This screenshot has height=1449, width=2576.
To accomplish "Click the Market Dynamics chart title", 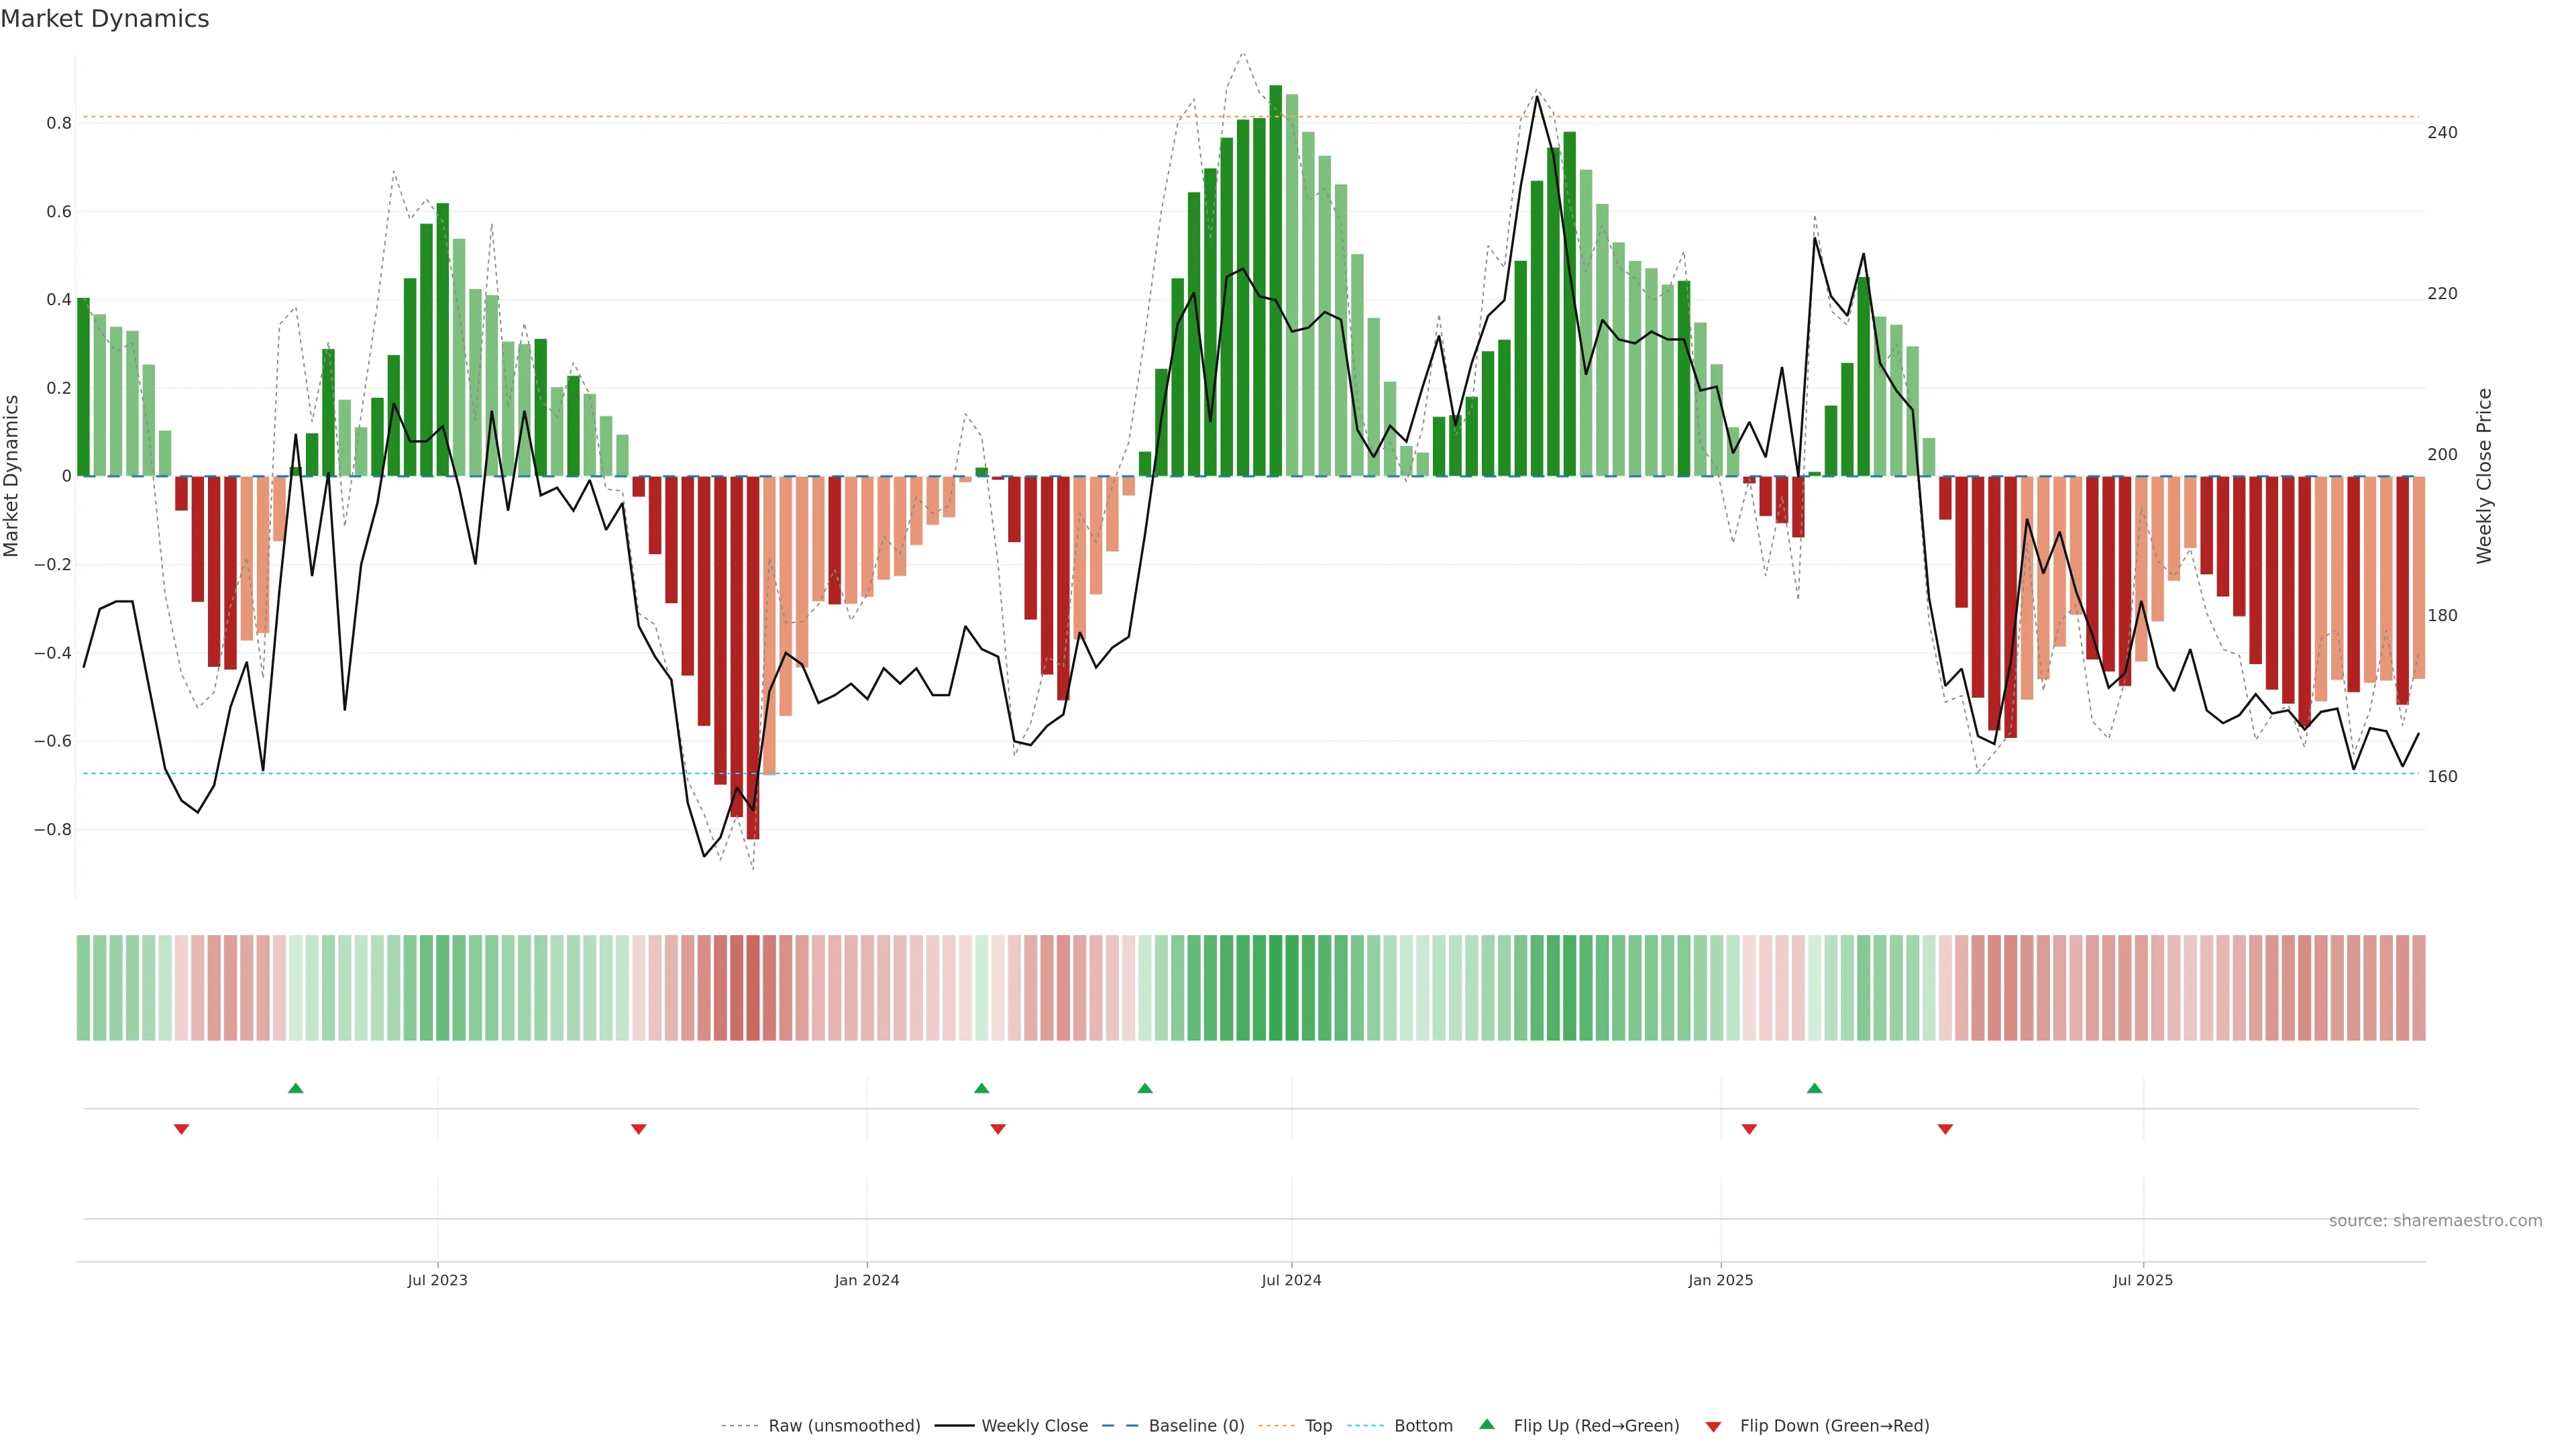I will 105,19.
